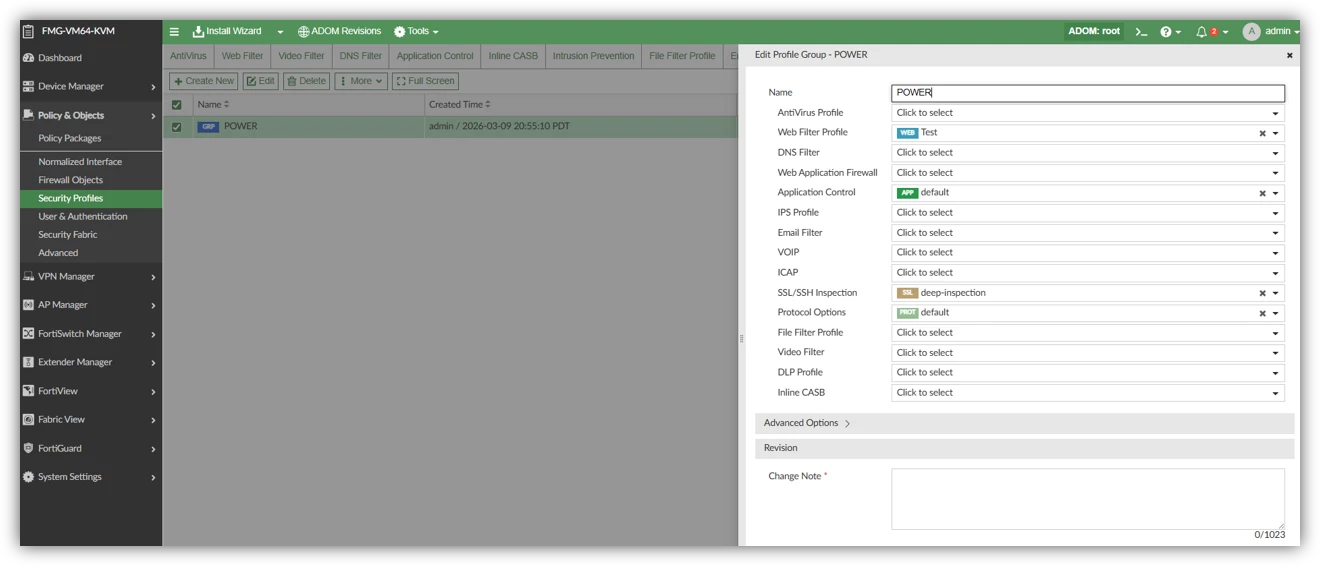Close the Edit Profile Group panel
The image size is (1320, 566).
click(1289, 56)
